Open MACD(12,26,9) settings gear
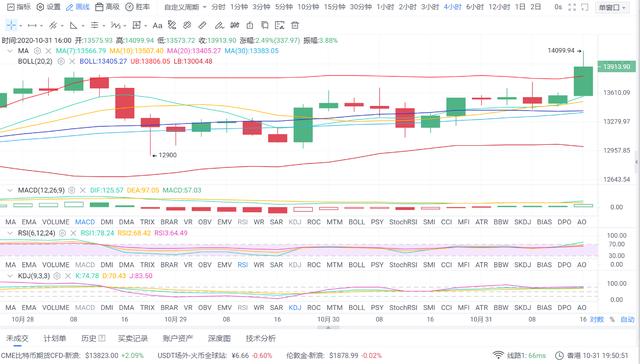 click(71, 190)
